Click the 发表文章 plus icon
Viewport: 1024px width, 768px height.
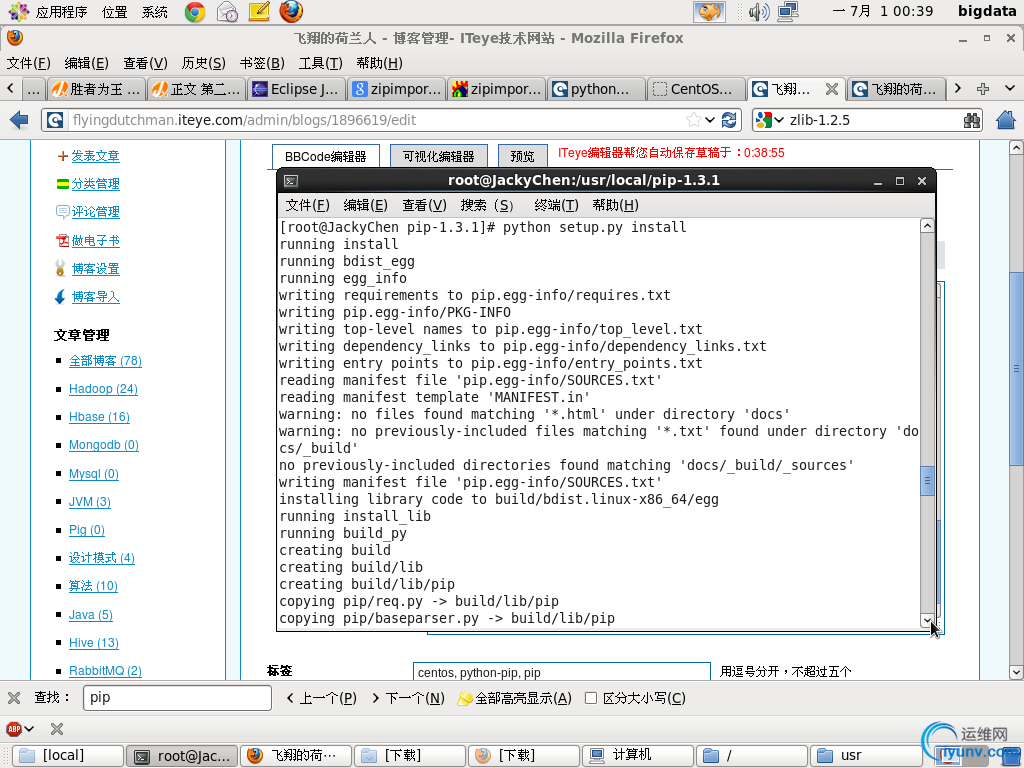pyautogui.click(x=63, y=155)
